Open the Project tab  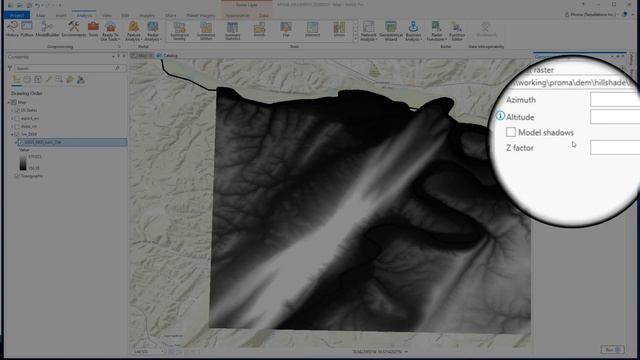[17, 15]
